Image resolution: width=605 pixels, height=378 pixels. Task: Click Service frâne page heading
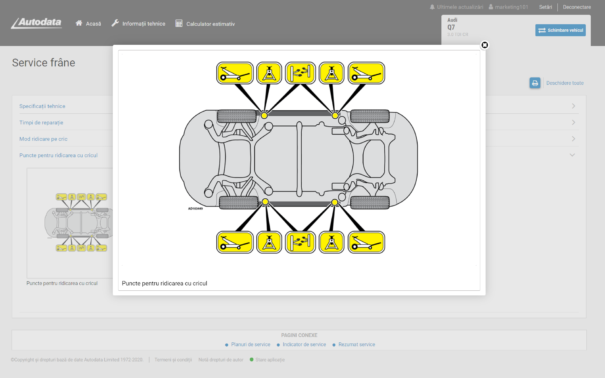[x=44, y=63]
